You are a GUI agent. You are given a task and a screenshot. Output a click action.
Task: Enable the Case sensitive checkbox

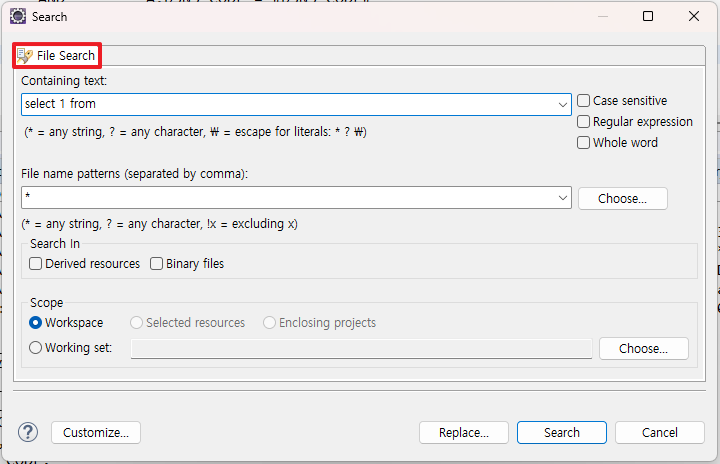coord(583,101)
